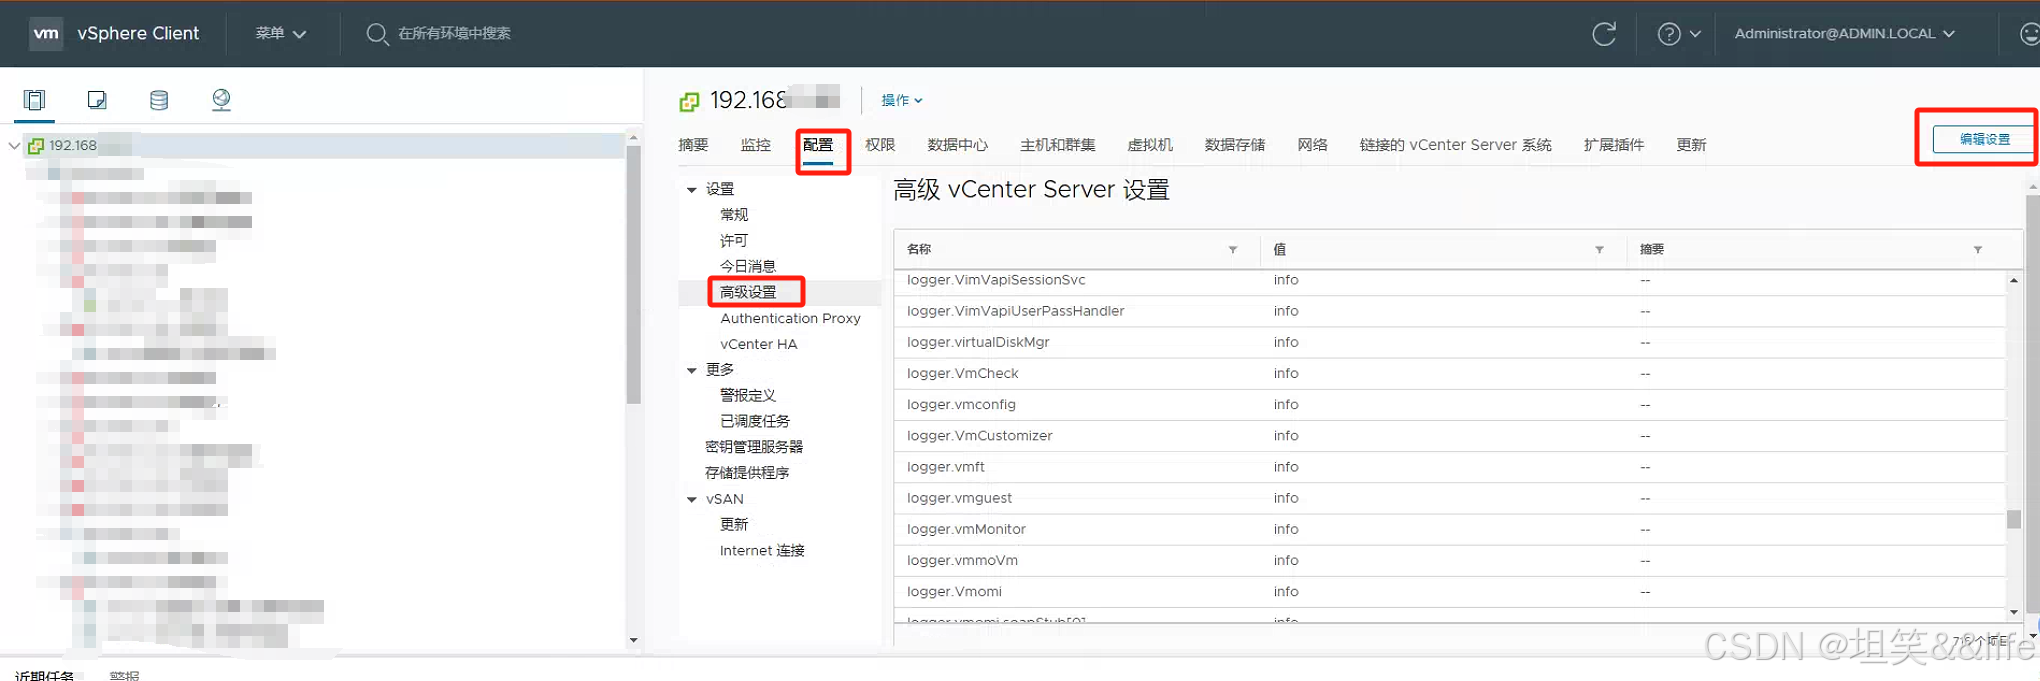Open vCenter HA settings
Viewport: 2040px width, 681px height.
(759, 344)
